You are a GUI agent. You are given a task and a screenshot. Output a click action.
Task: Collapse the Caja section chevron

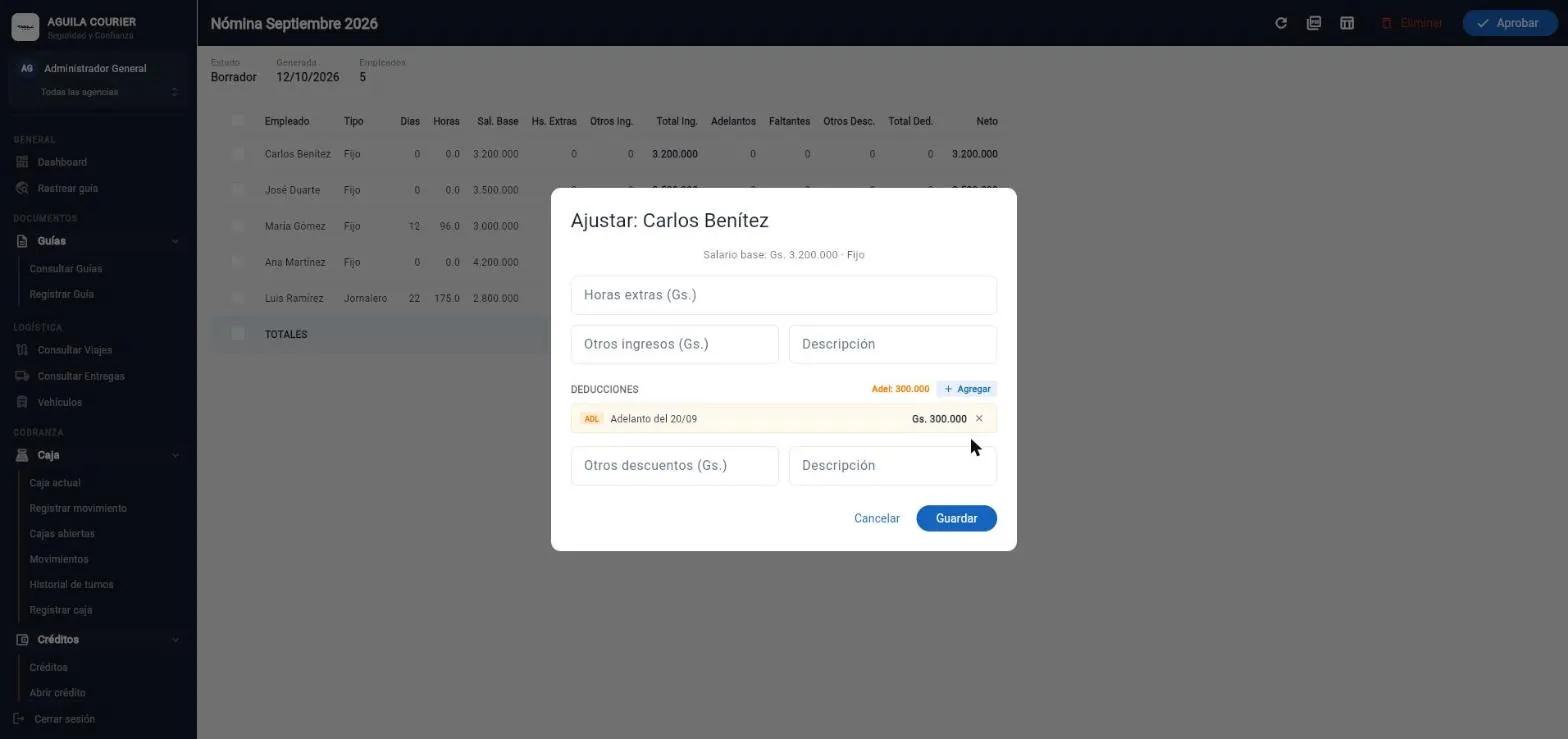click(175, 455)
